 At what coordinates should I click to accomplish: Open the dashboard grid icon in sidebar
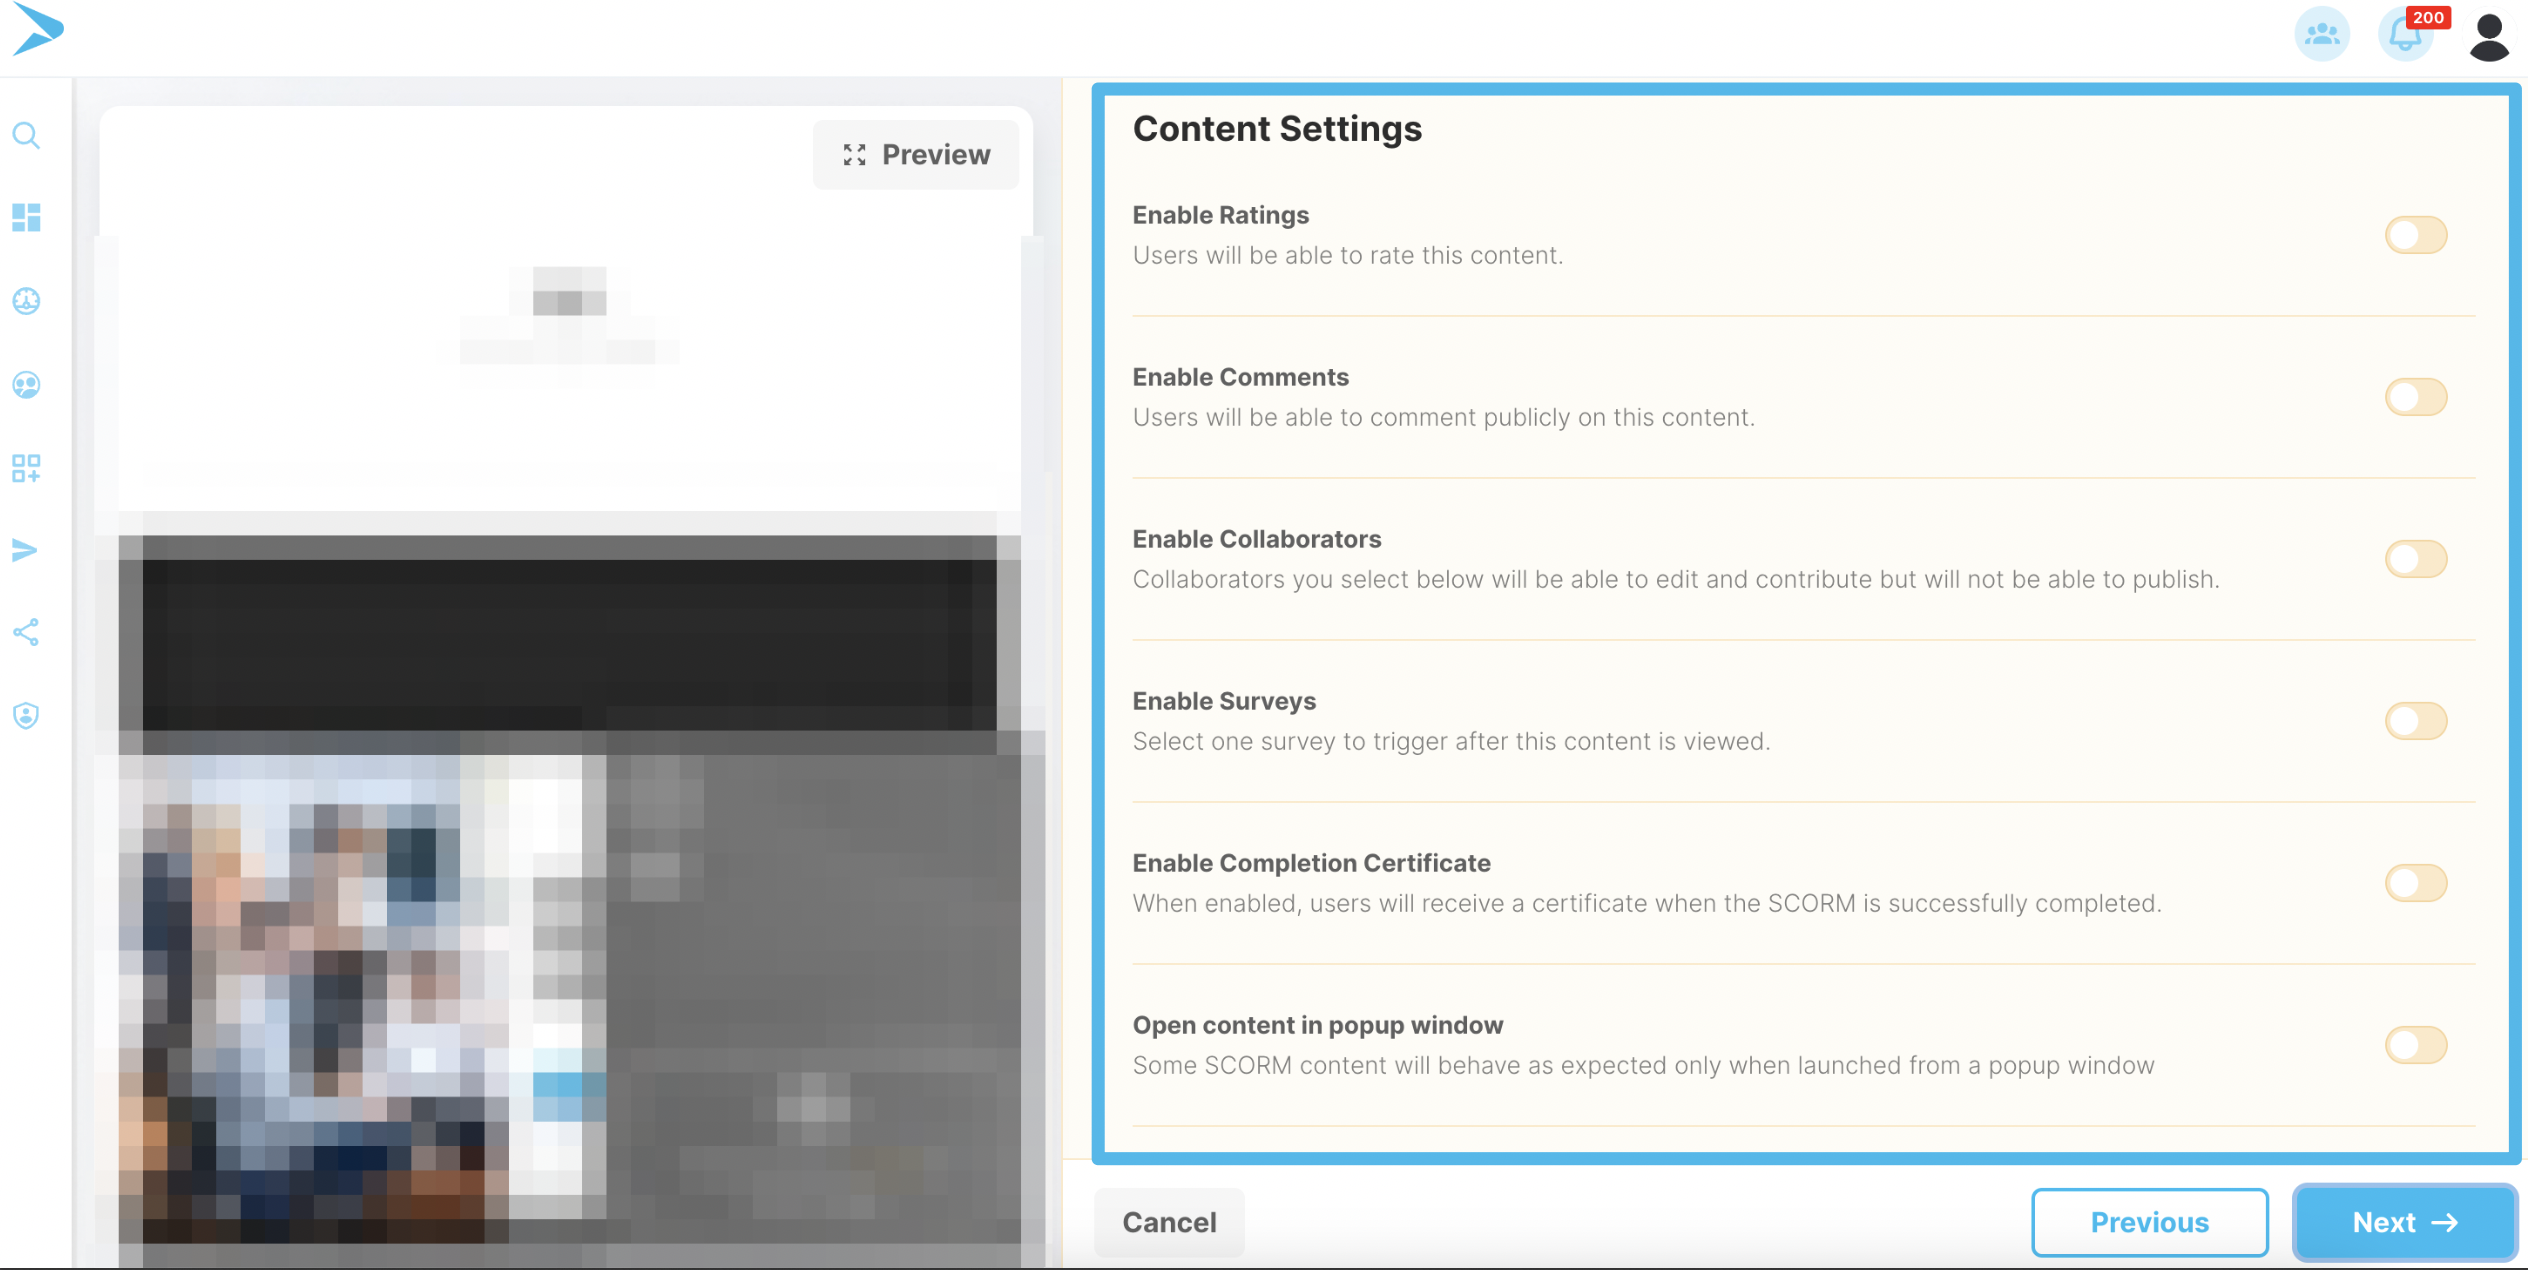point(26,218)
